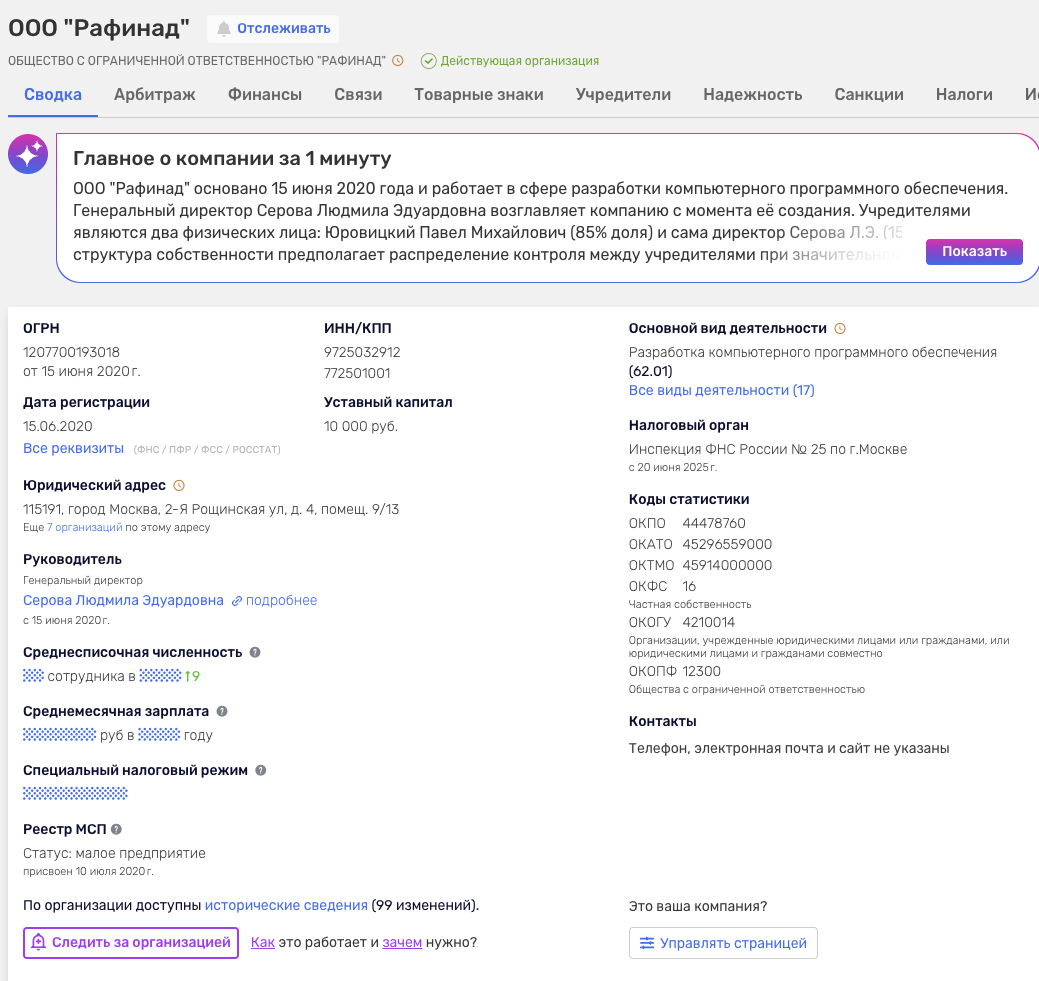Follow the исторические сведения link
Viewport: 1039px width, 981px height.
coord(286,905)
